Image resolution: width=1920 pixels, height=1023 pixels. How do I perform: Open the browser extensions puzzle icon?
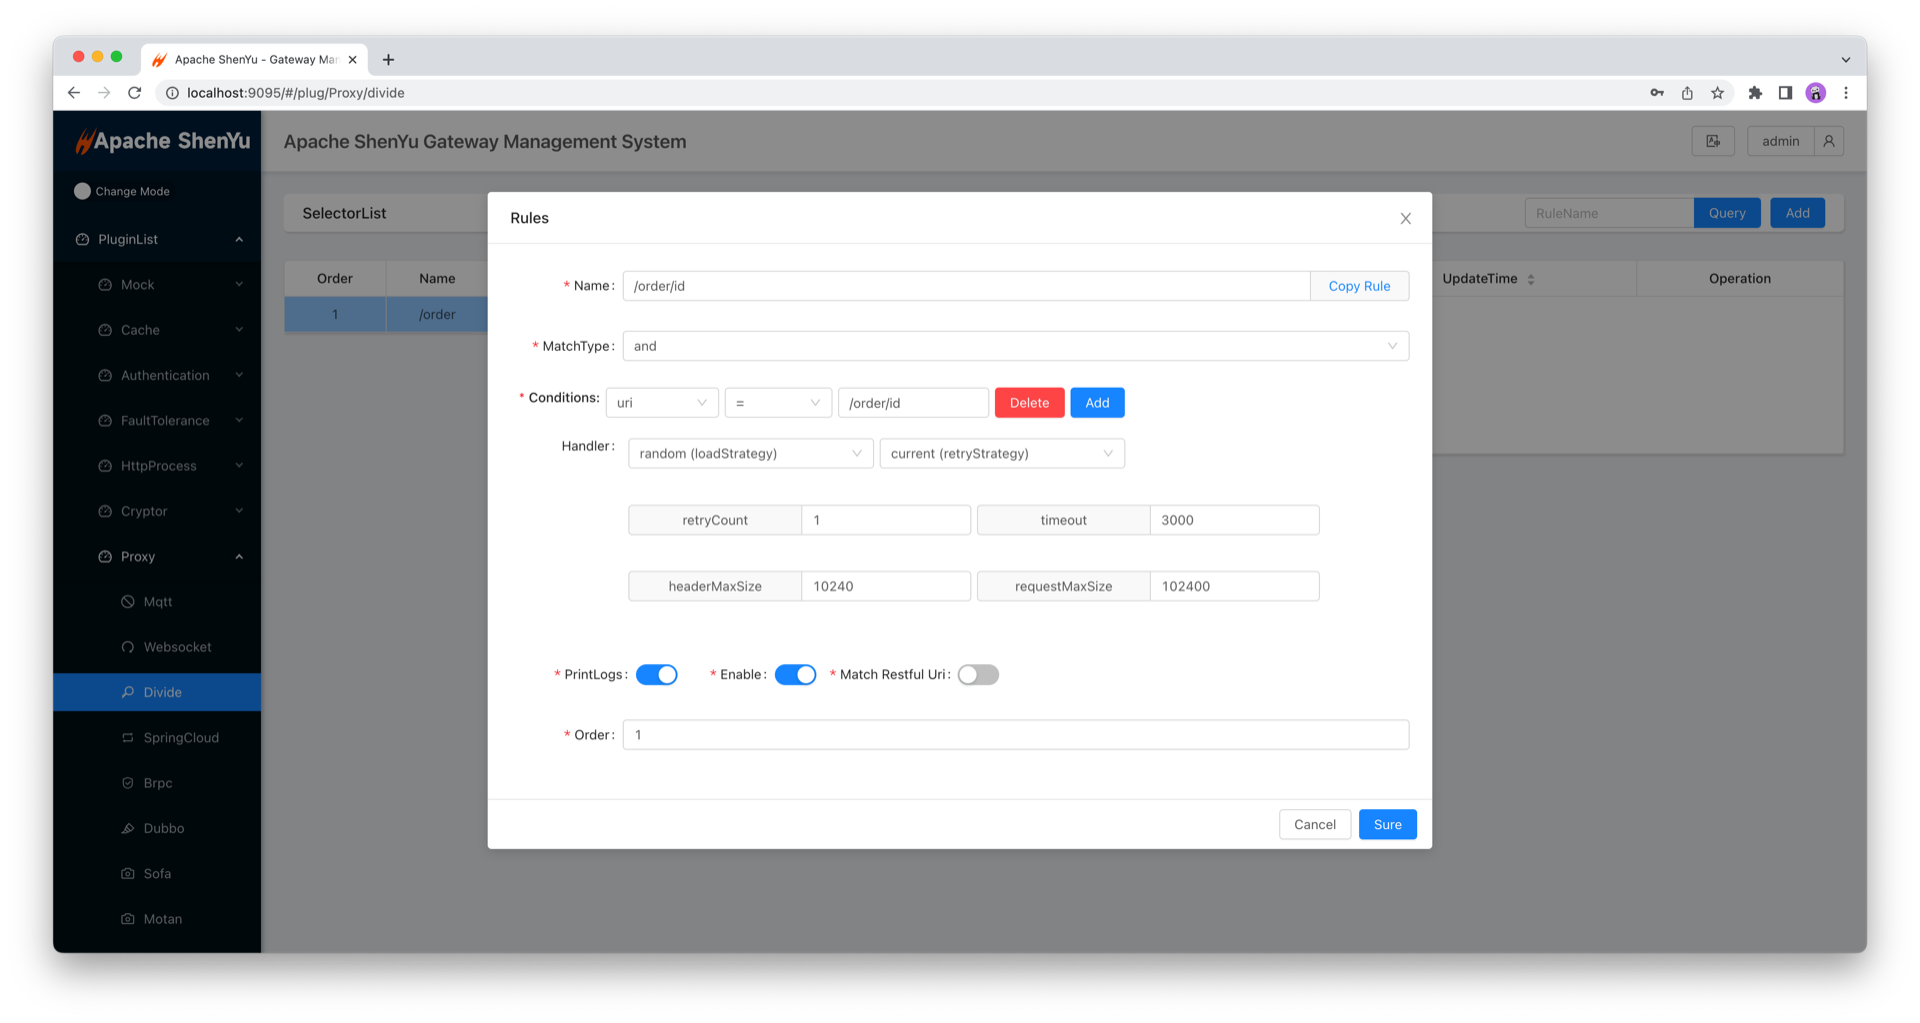(1754, 93)
